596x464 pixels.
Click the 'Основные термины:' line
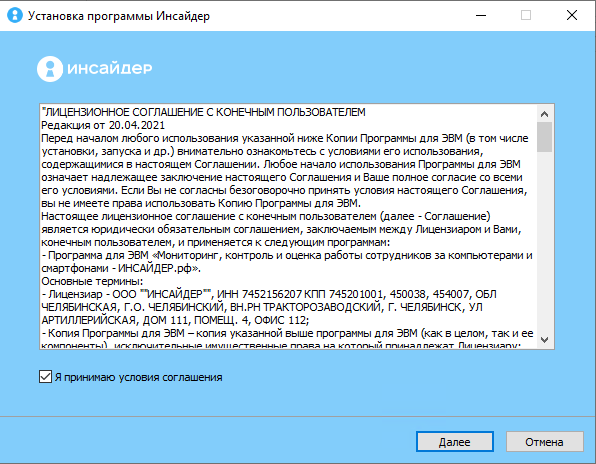pos(92,281)
